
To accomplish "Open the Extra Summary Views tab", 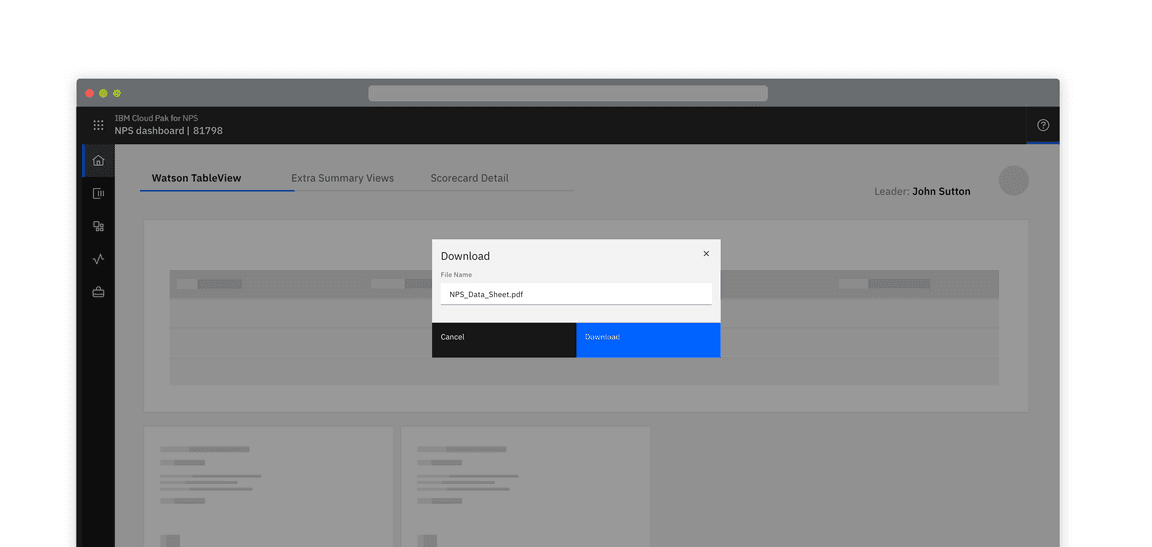I will click(x=342, y=178).
